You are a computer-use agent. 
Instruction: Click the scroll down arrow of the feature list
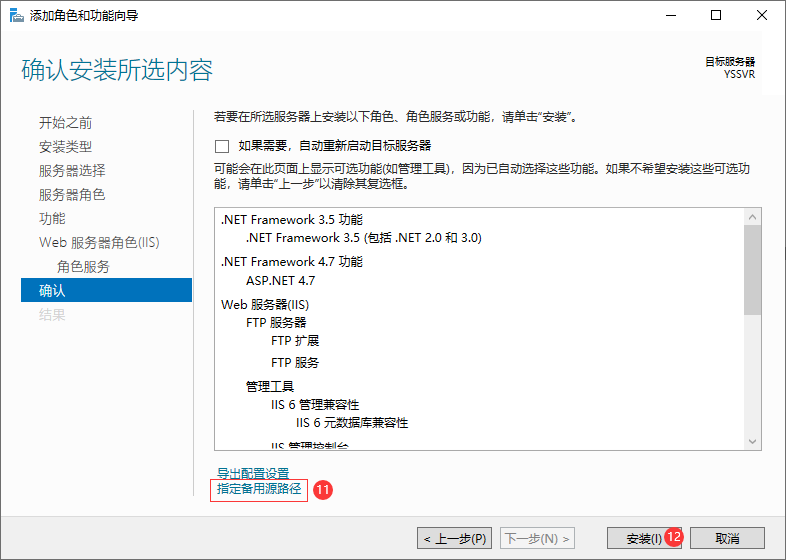(x=752, y=441)
